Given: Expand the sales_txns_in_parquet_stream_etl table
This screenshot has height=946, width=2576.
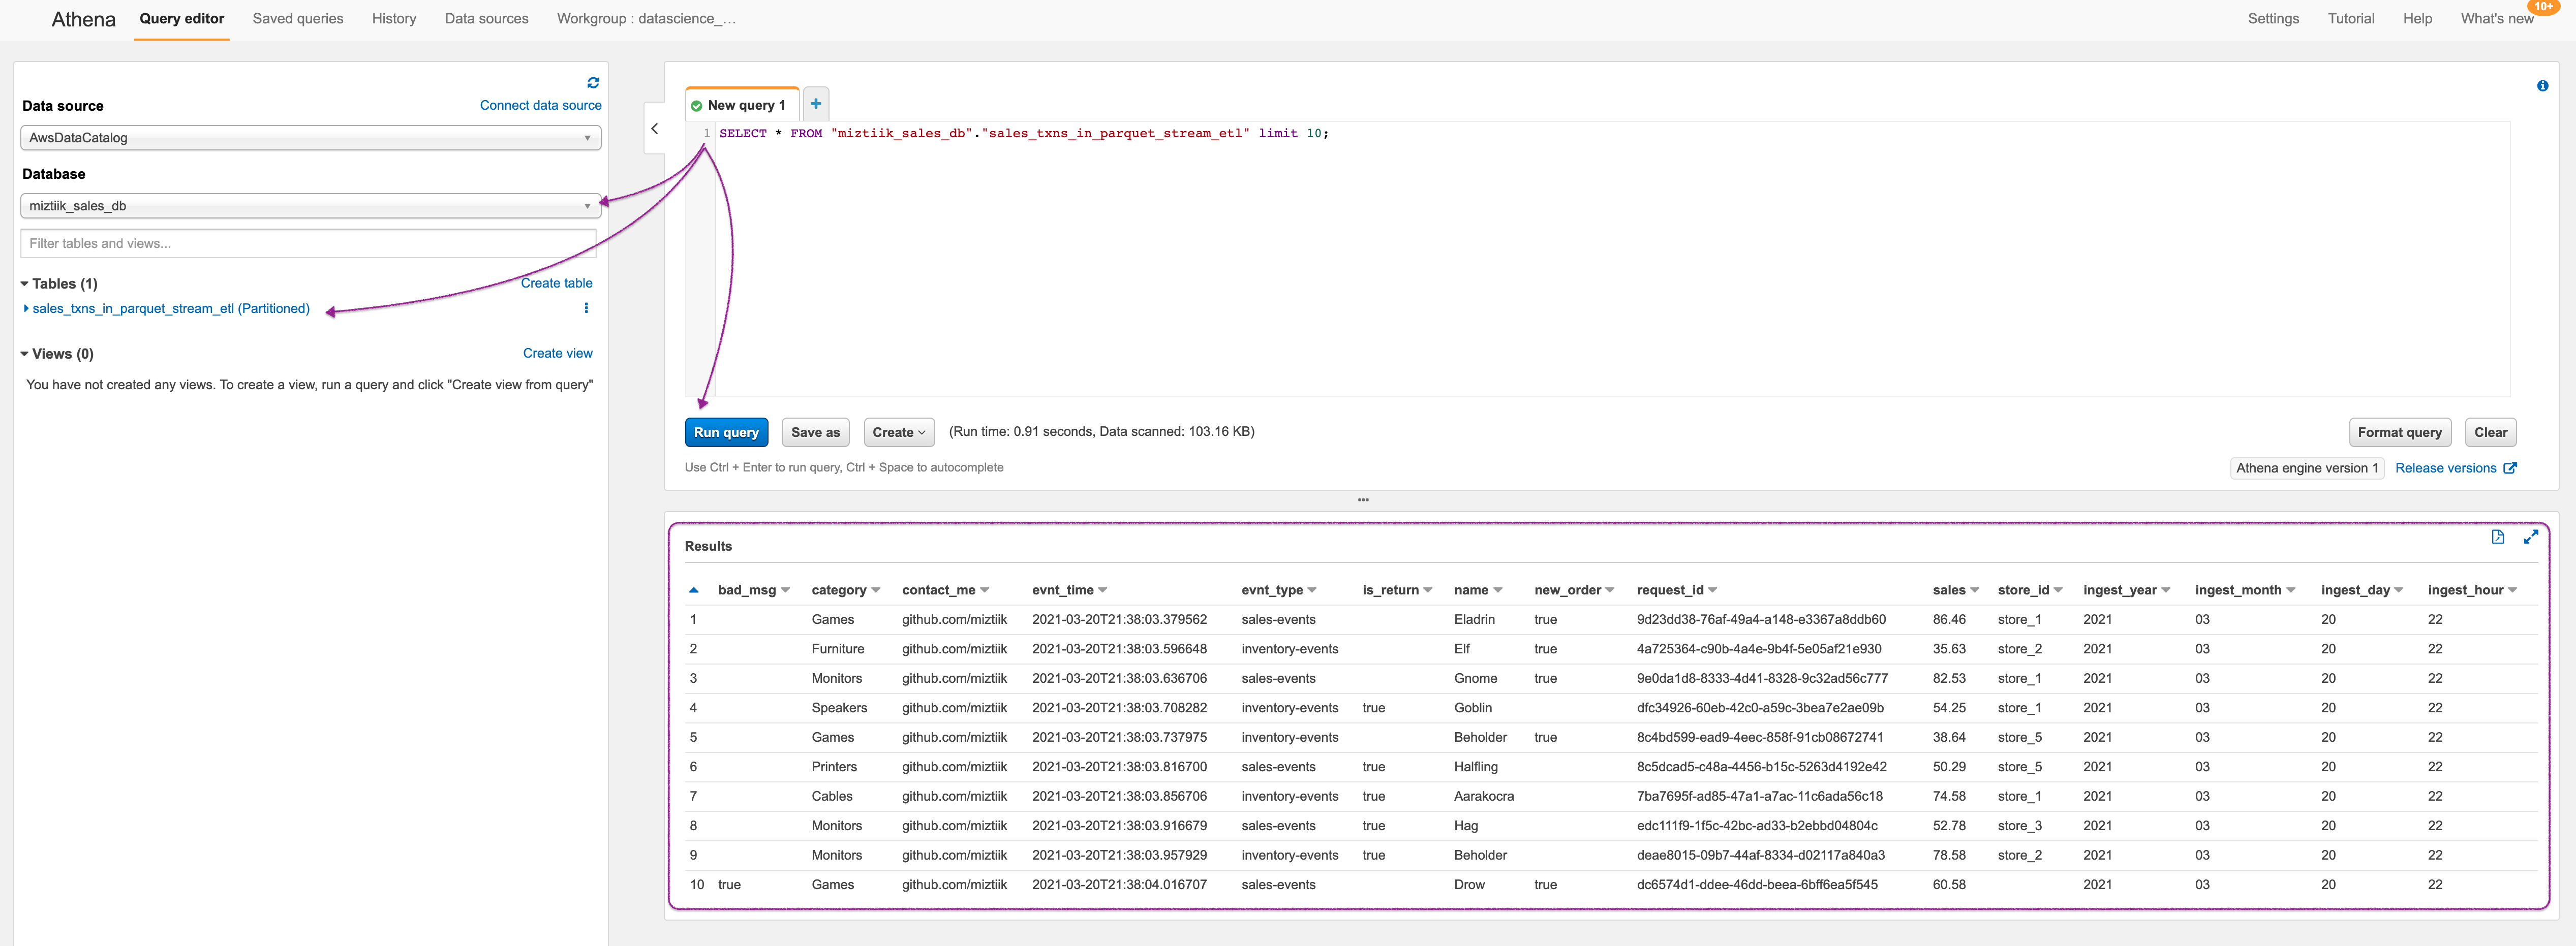Looking at the screenshot, I should pyautogui.click(x=26, y=308).
